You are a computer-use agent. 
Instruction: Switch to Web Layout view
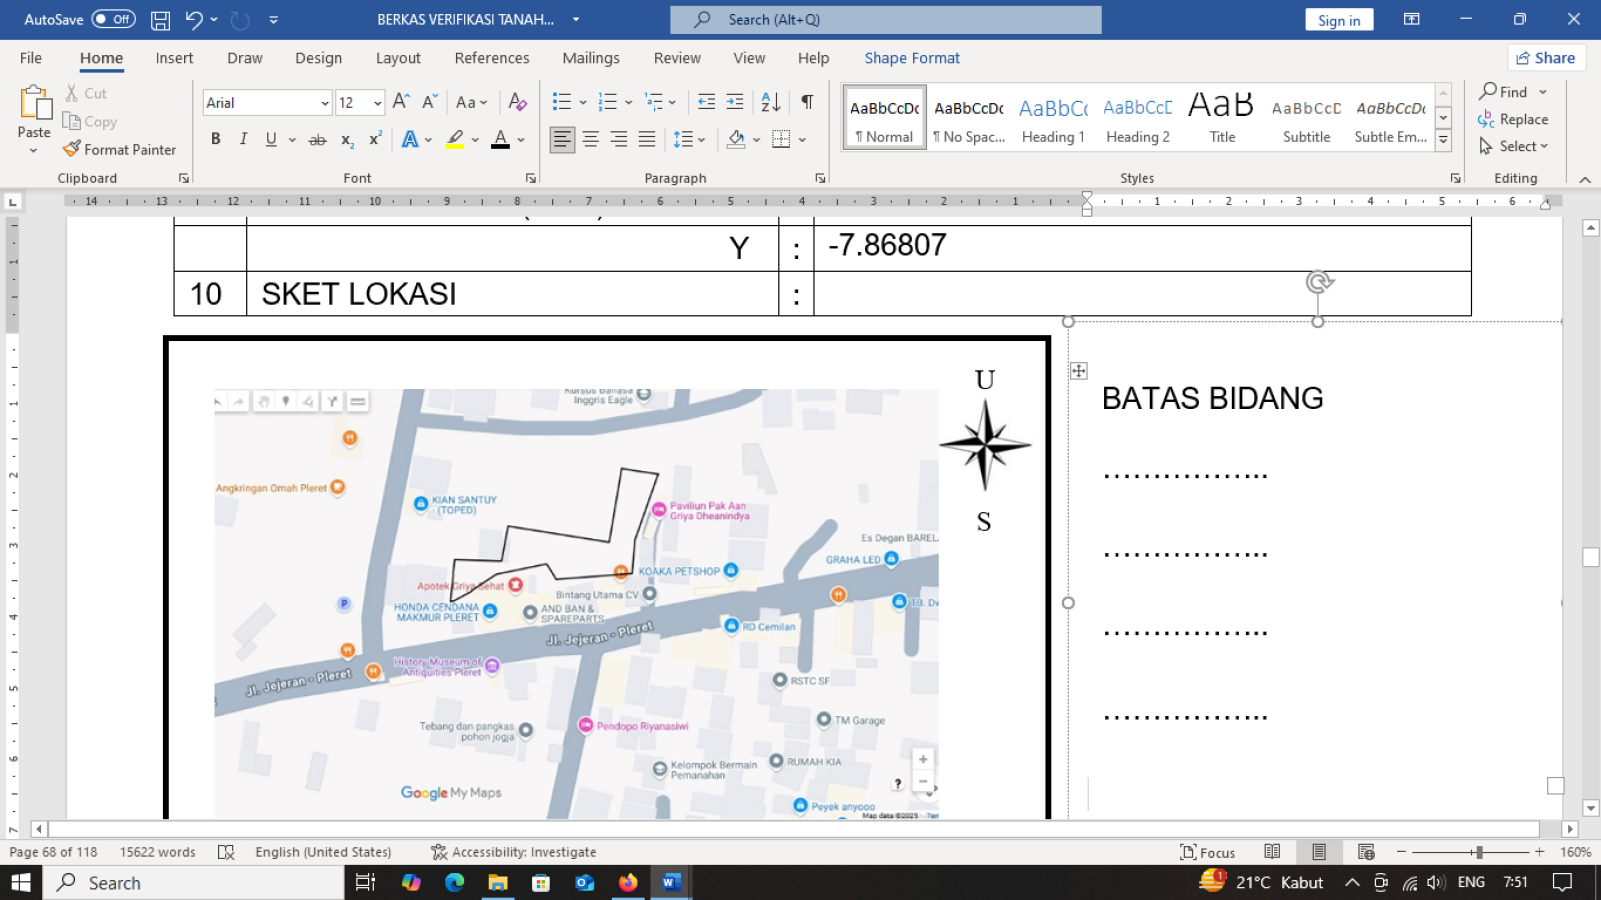tap(1366, 852)
